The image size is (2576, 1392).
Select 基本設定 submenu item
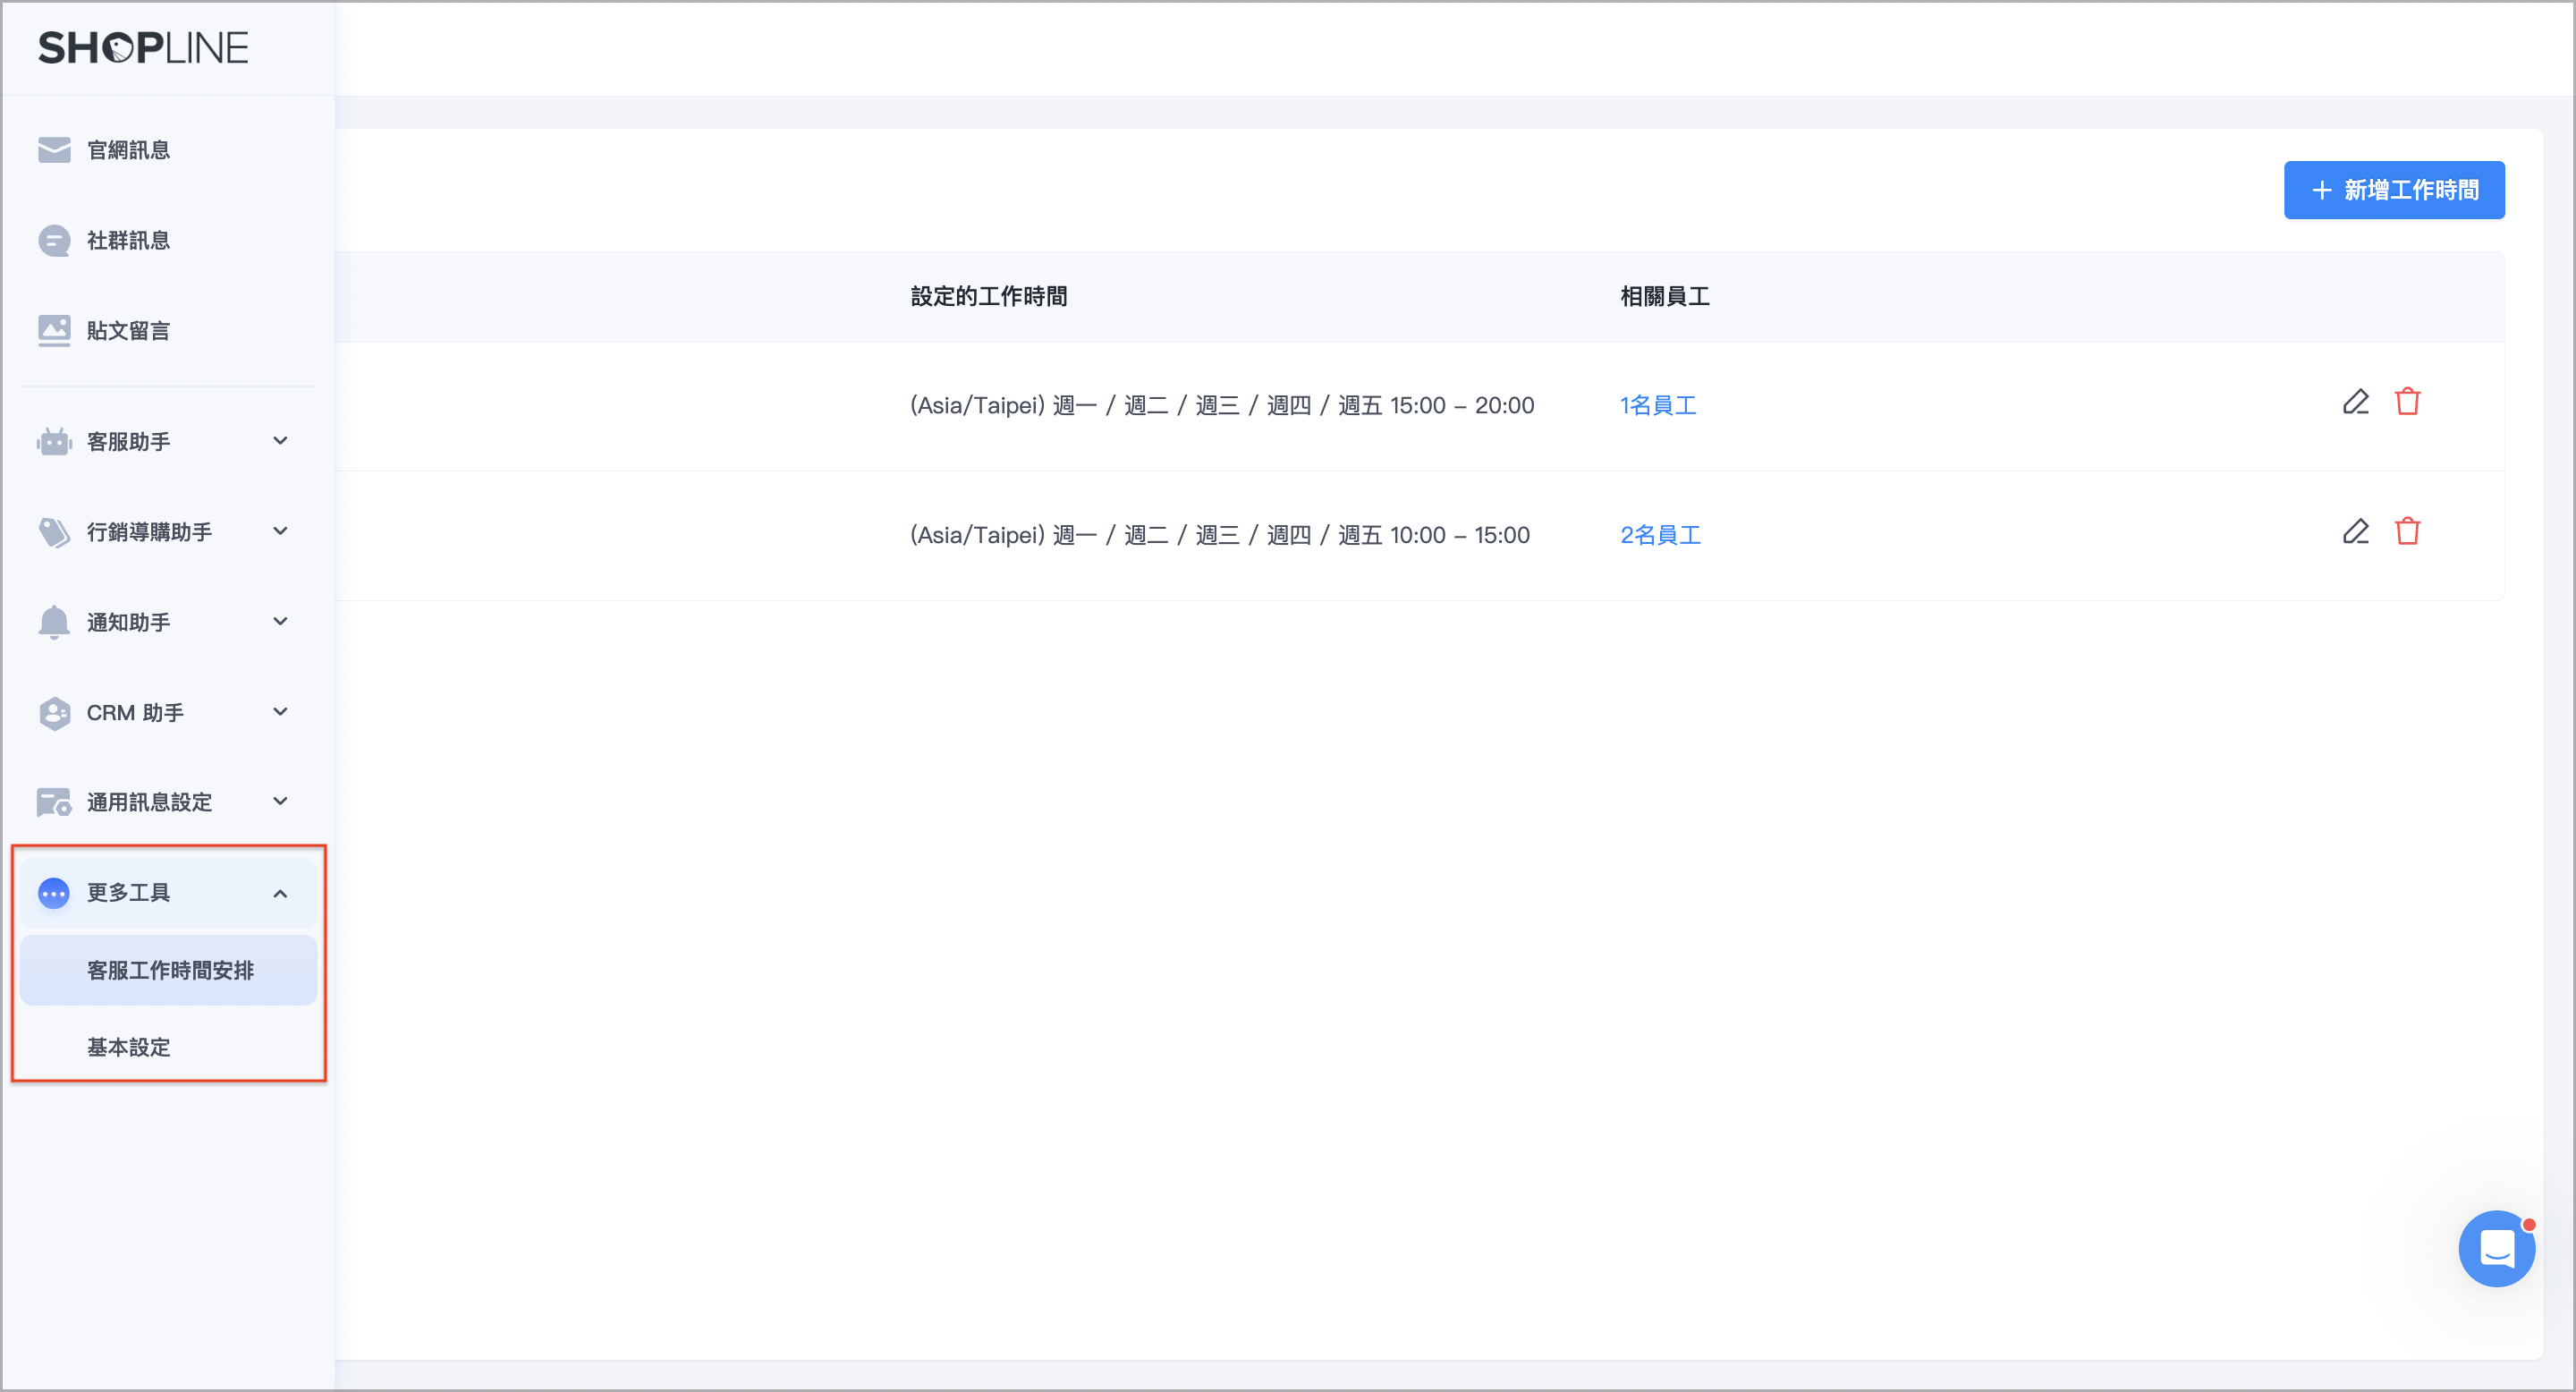point(168,1047)
